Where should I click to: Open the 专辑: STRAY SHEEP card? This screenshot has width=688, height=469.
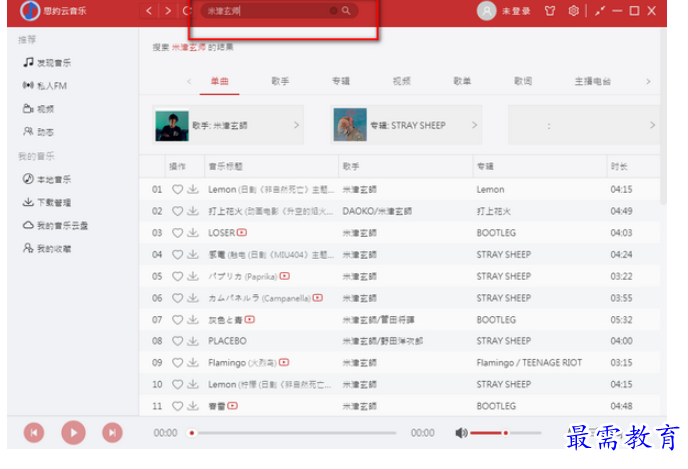406,125
